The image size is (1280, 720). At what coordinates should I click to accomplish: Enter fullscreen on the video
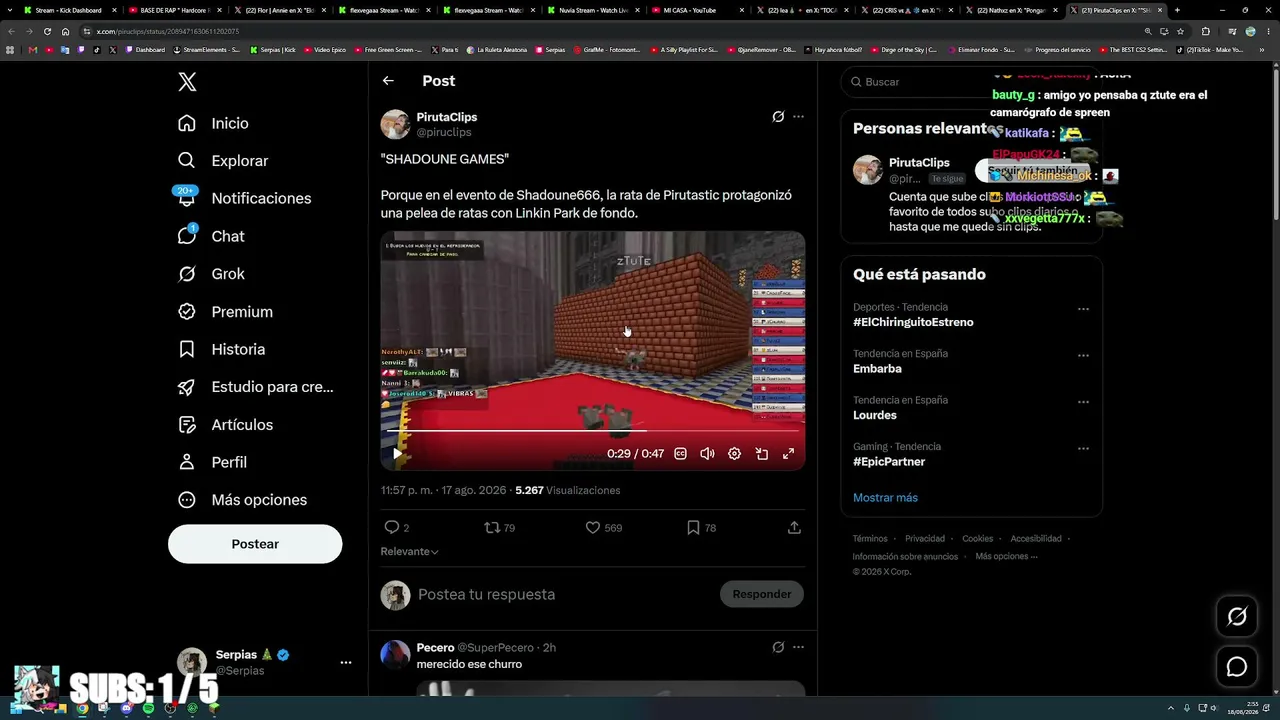[x=788, y=454]
